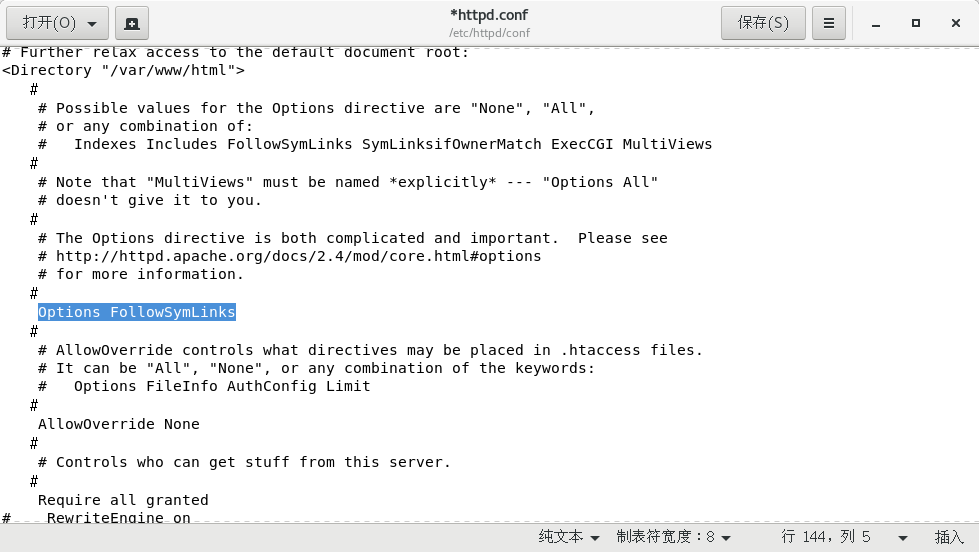Click the highlighted Options FollowSymLinks text
The image size is (979, 552).
(x=137, y=312)
